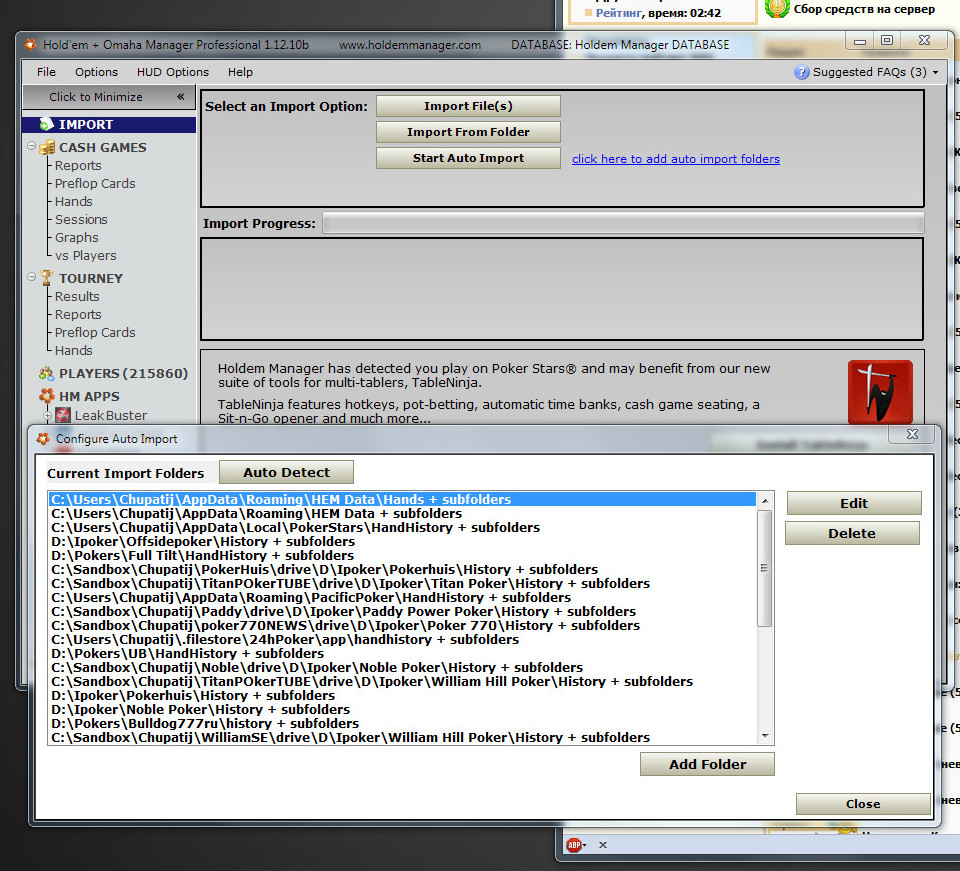Select Reports under Cash Games
The width and height of the screenshot is (960, 871).
[78, 165]
